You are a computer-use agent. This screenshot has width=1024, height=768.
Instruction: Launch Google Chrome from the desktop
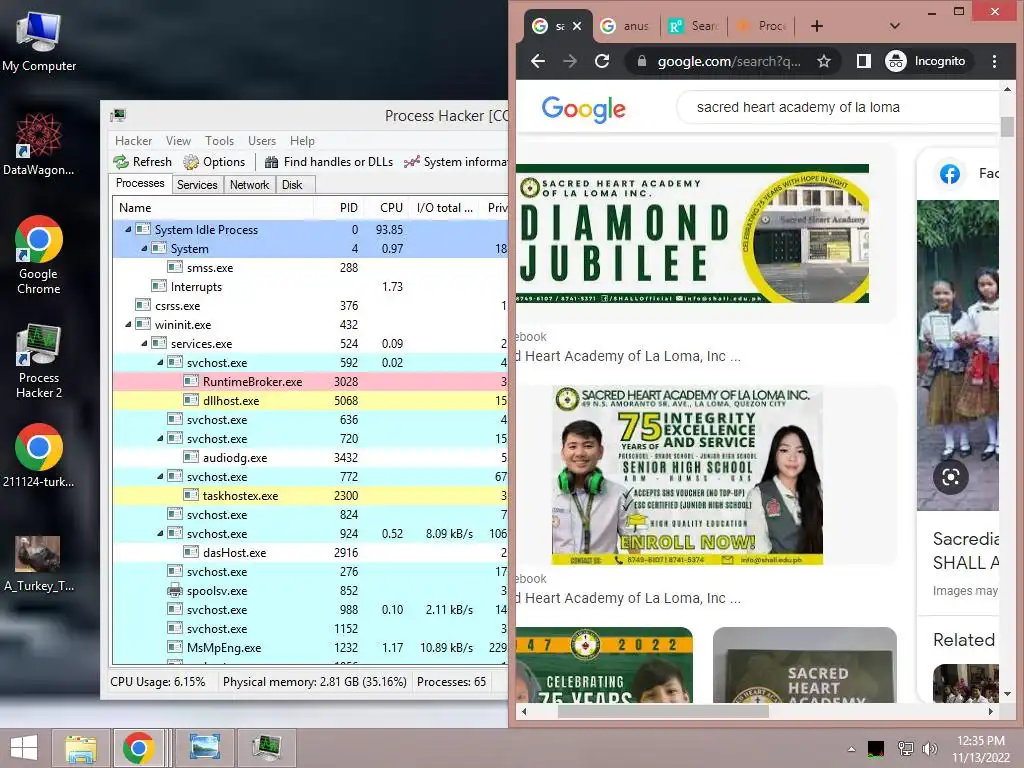pyautogui.click(x=39, y=255)
